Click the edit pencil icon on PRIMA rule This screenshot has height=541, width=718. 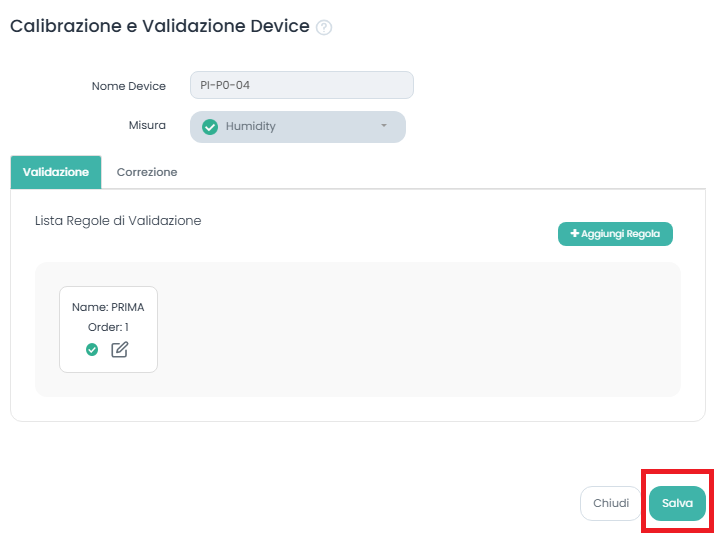point(120,349)
